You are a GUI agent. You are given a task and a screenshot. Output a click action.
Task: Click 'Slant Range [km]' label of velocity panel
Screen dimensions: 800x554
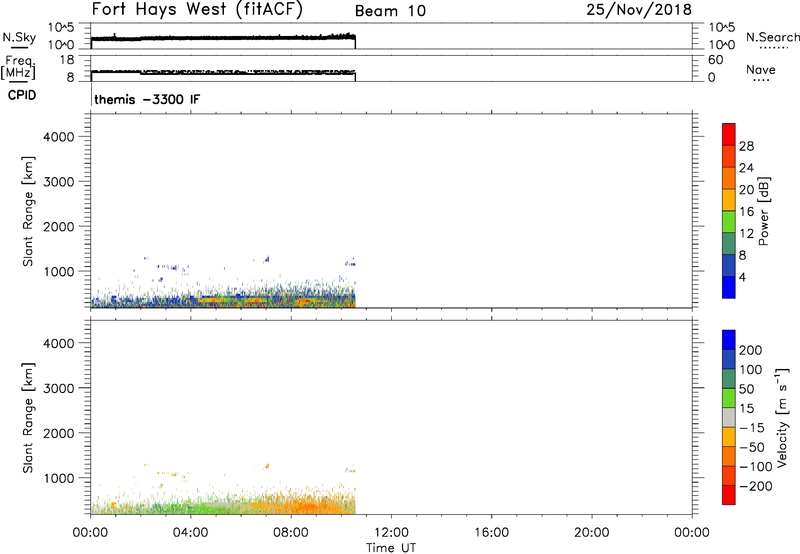pos(28,418)
